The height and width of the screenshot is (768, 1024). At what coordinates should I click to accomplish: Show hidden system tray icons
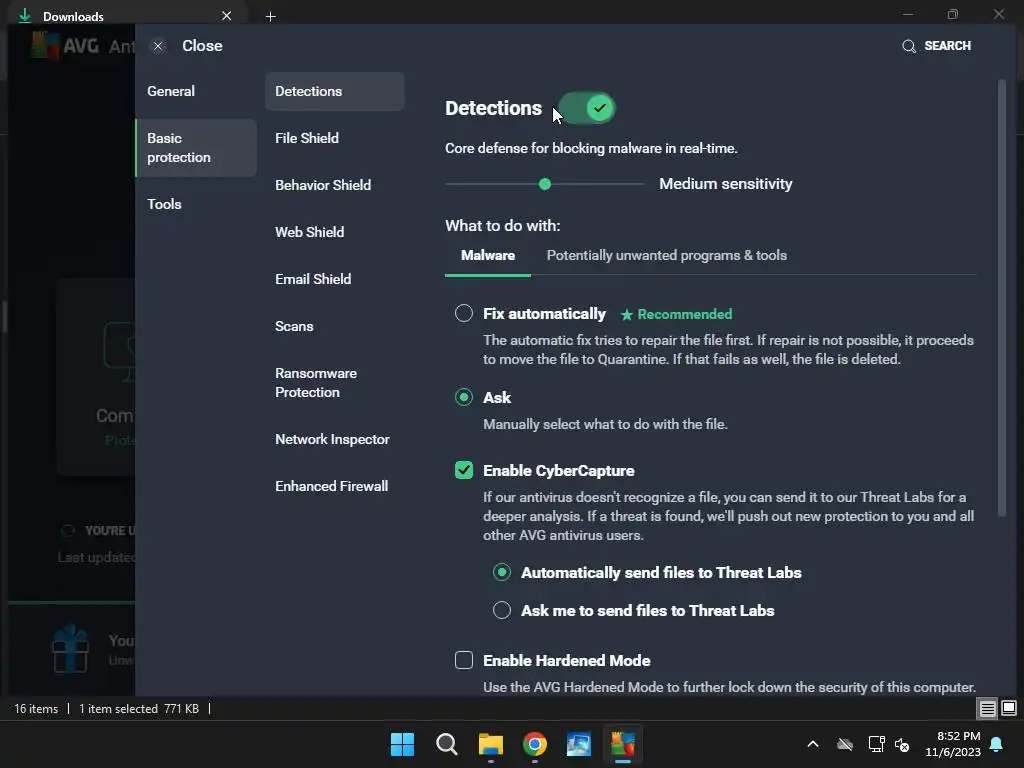tap(813, 744)
